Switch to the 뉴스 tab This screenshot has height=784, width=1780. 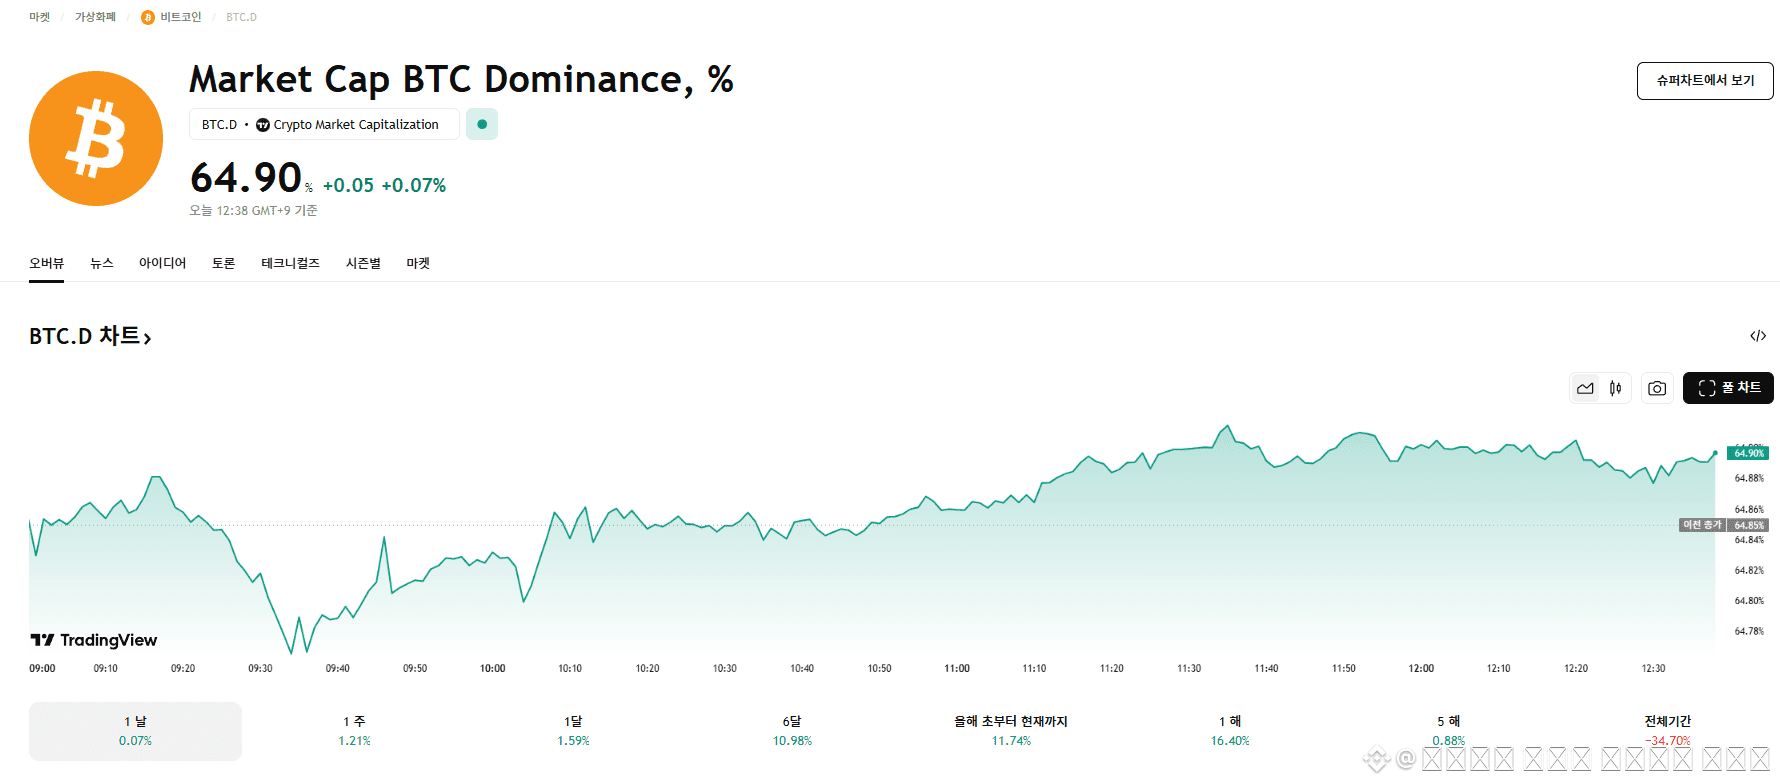(102, 263)
